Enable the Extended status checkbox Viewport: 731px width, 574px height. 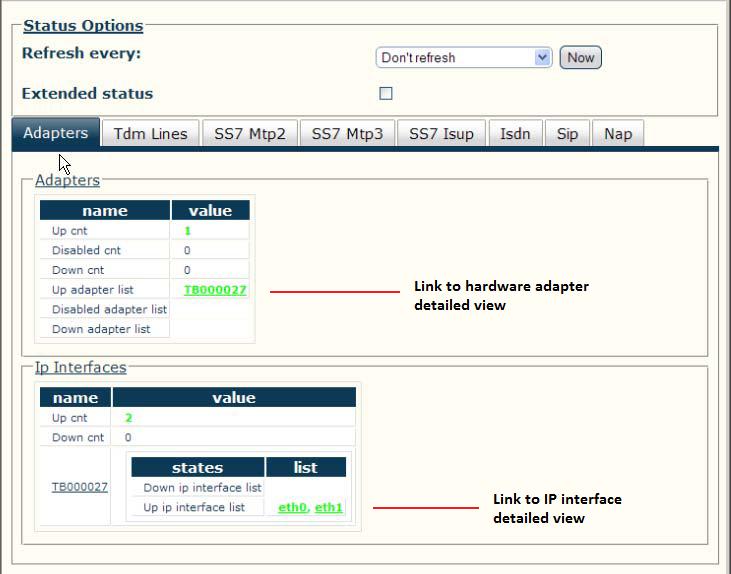click(x=386, y=93)
